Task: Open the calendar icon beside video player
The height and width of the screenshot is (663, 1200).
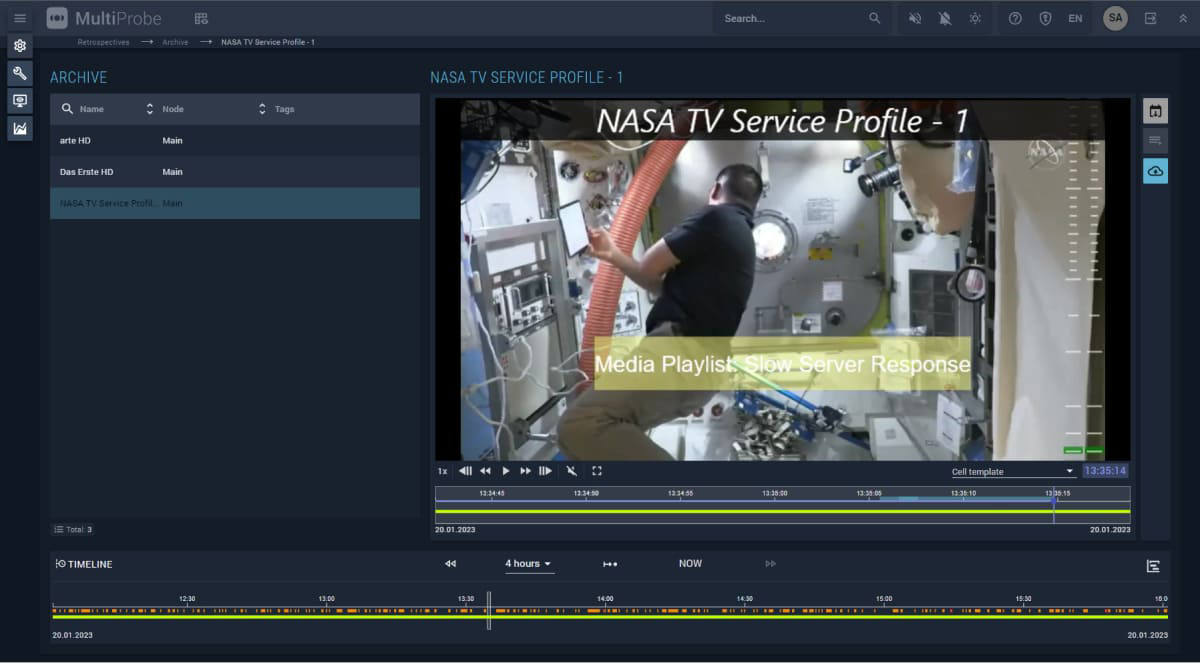Action: click(x=1155, y=111)
